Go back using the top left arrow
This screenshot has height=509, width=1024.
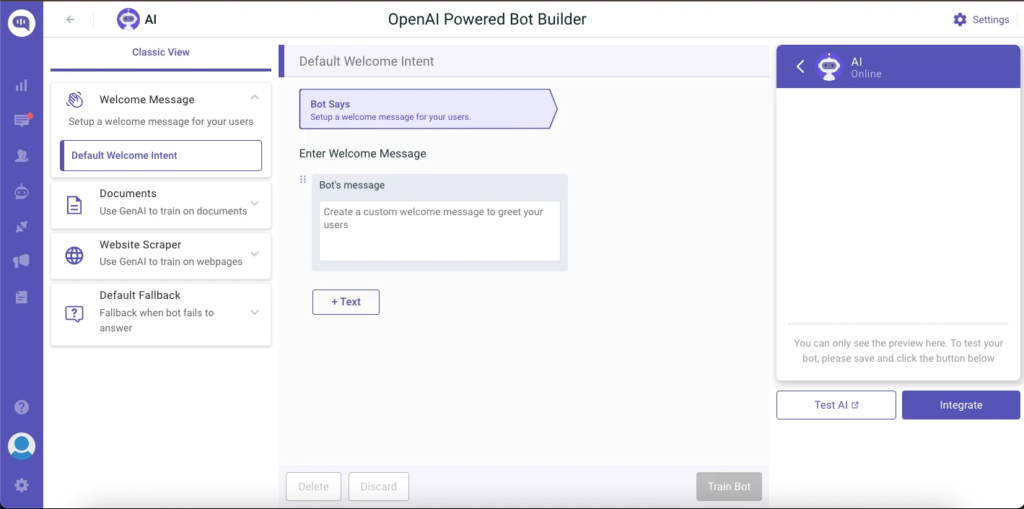pyautogui.click(x=71, y=20)
